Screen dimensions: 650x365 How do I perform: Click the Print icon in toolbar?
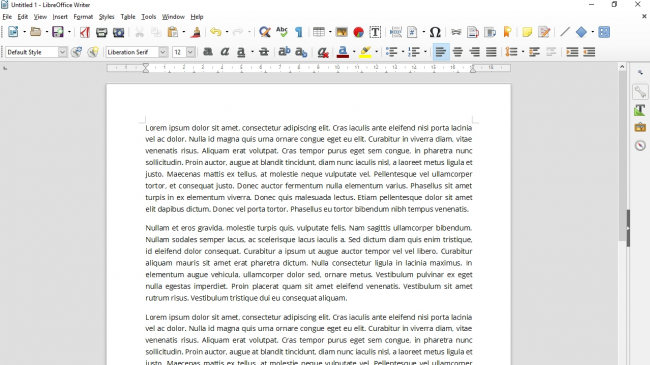pos(102,32)
